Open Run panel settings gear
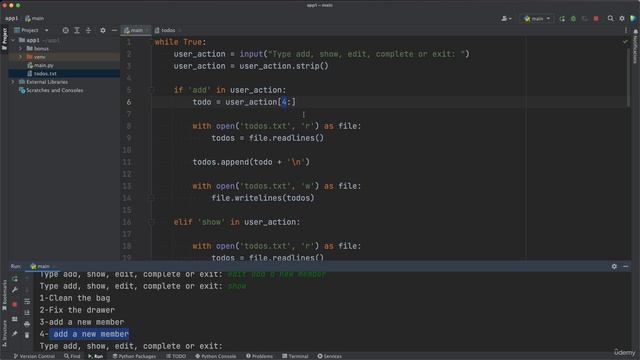Image resolution: width=640 pixels, height=360 pixels. 614,266
